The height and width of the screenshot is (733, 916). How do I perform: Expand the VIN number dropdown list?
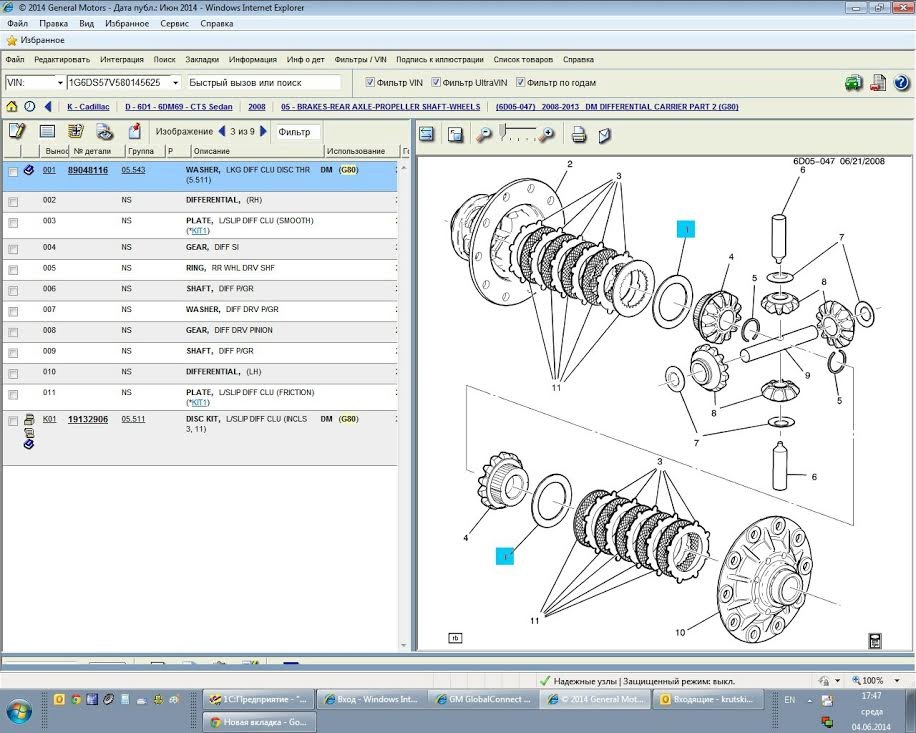[176, 83]
